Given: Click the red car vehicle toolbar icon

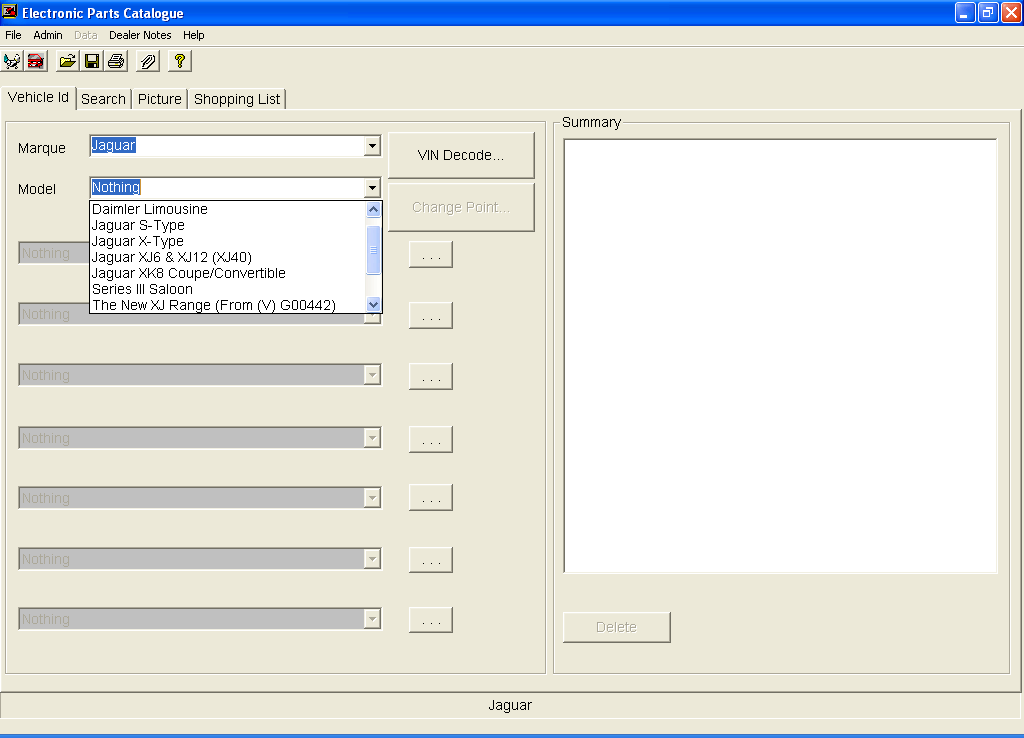Looking at the screenshot, I should (x=36, y=61).
